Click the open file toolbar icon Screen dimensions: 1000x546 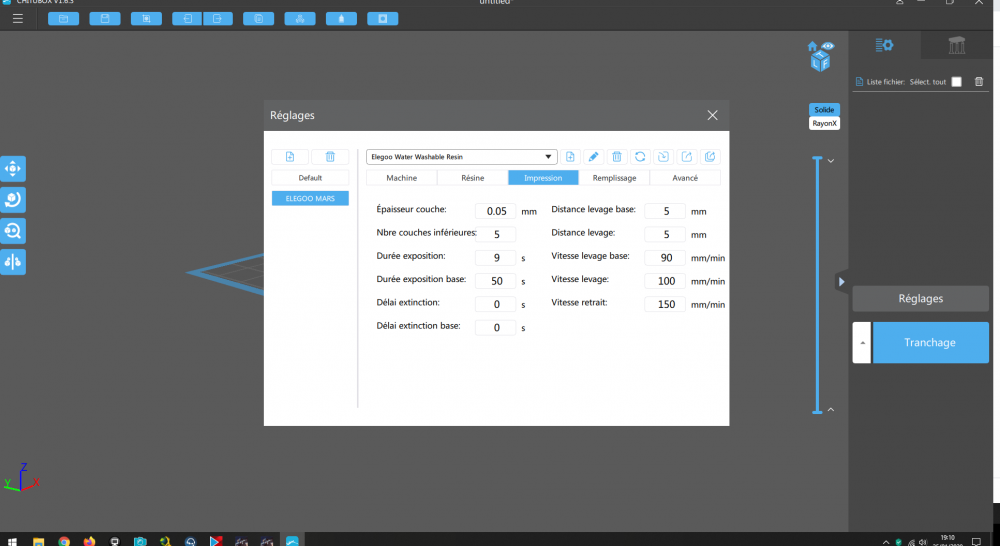click(x=64, y=18)
